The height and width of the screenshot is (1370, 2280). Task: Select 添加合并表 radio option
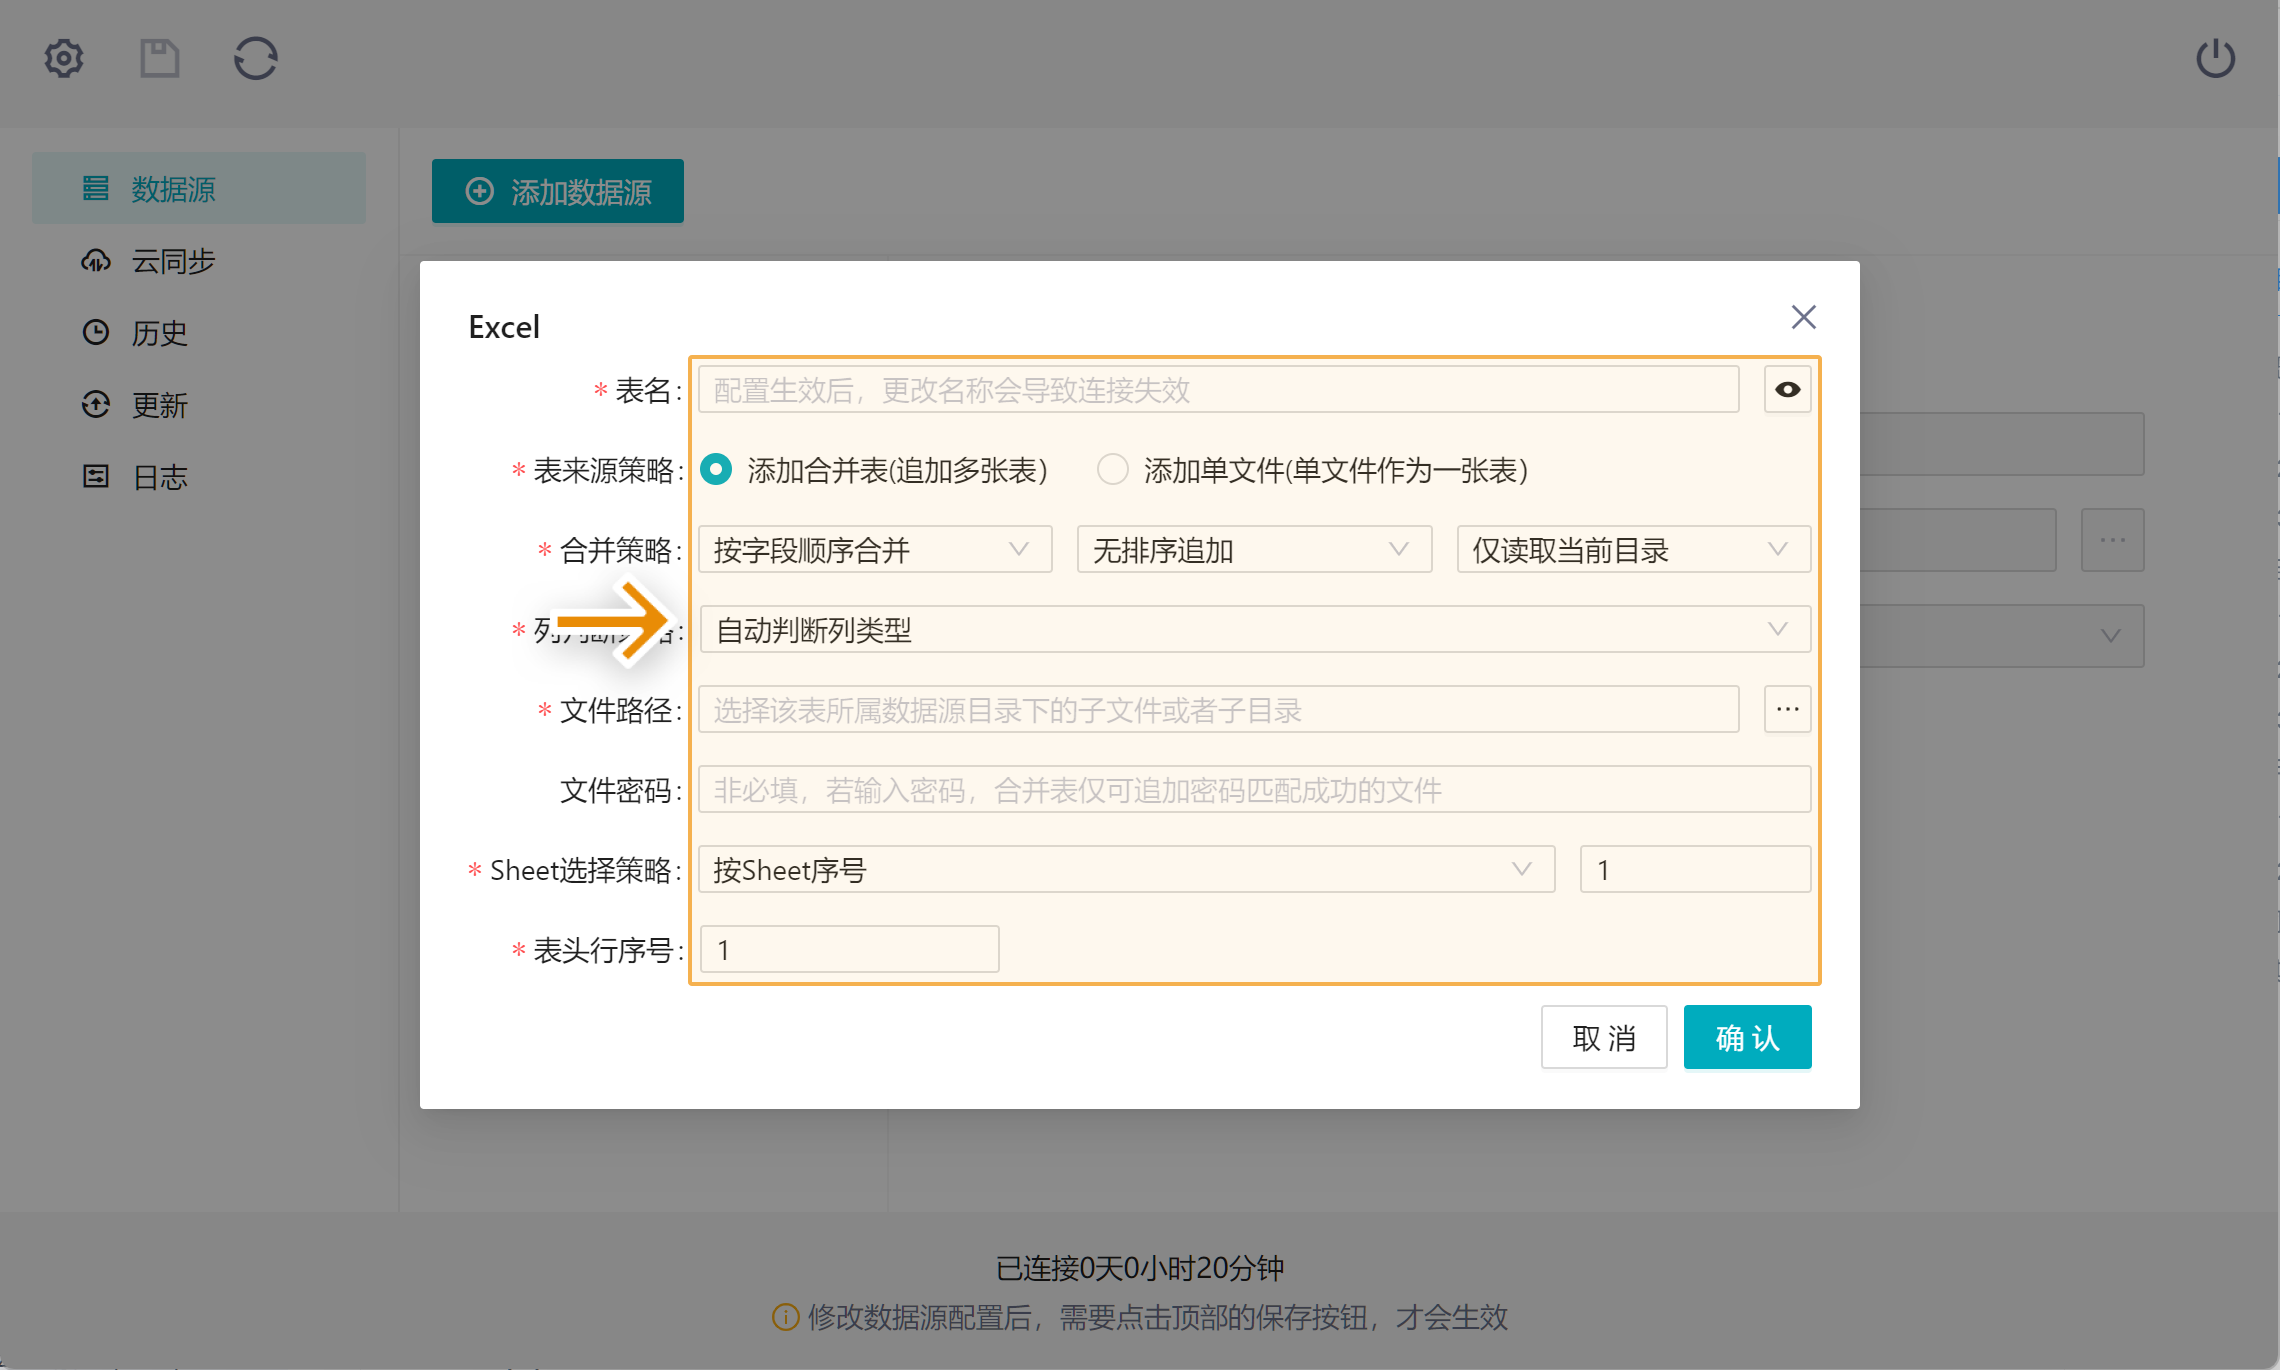[716, 470]
